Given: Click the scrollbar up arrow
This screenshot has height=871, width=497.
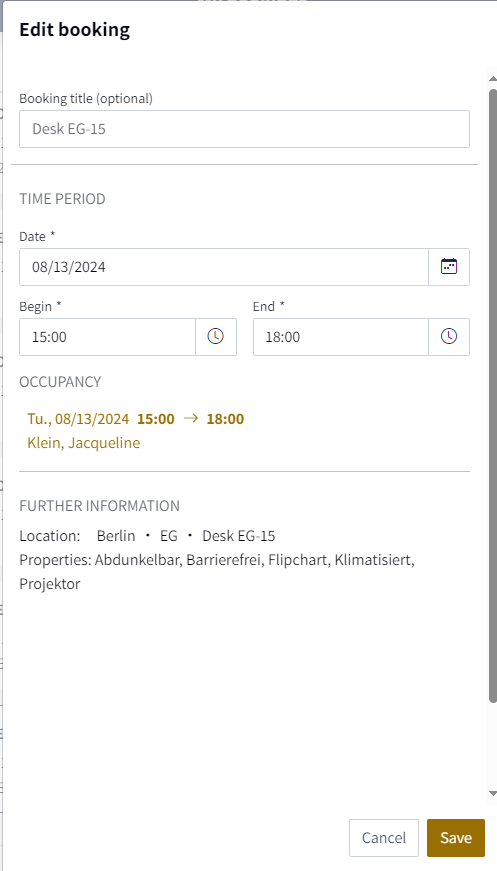Looking at the screenshot, I should (x=492, y=79).
